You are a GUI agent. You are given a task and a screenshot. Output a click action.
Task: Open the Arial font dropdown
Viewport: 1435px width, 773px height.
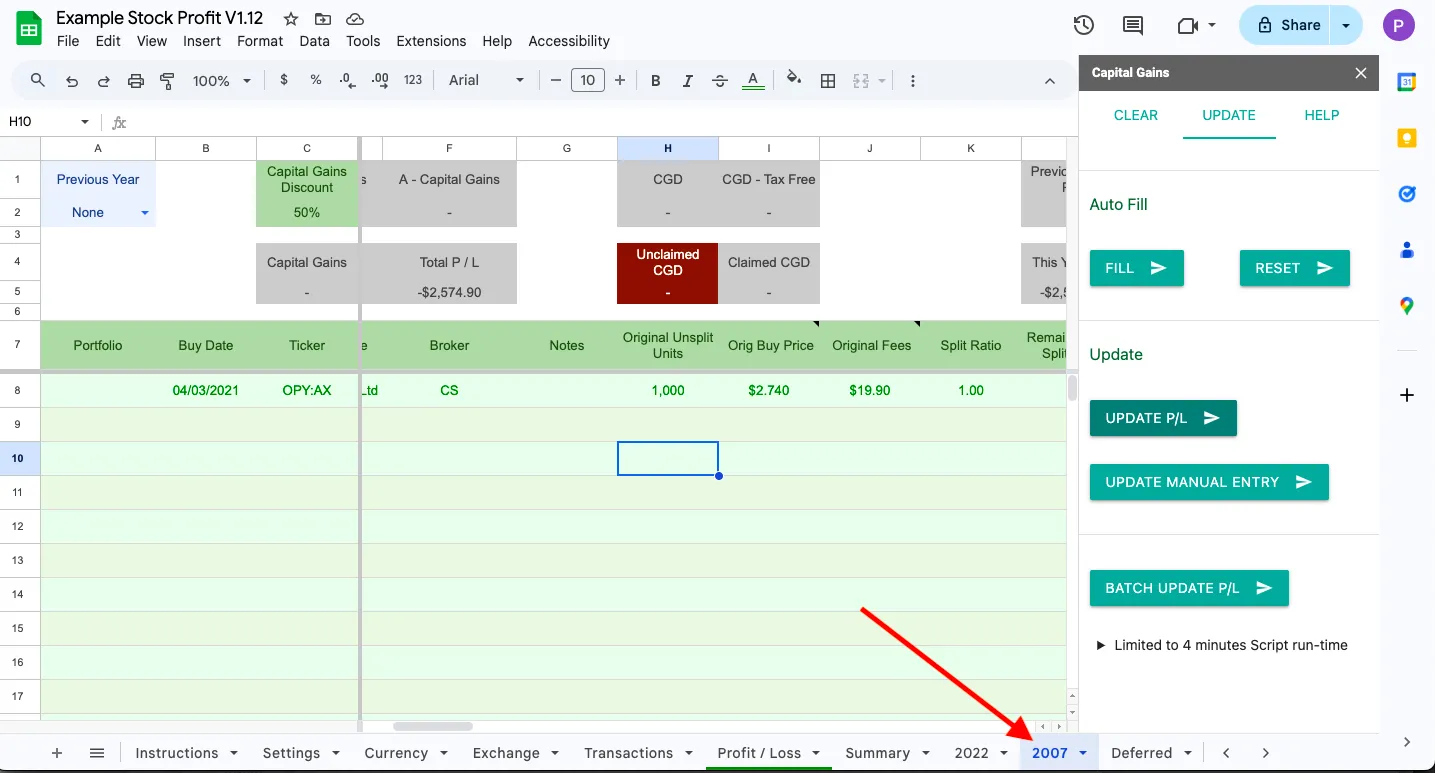(486, 81)
